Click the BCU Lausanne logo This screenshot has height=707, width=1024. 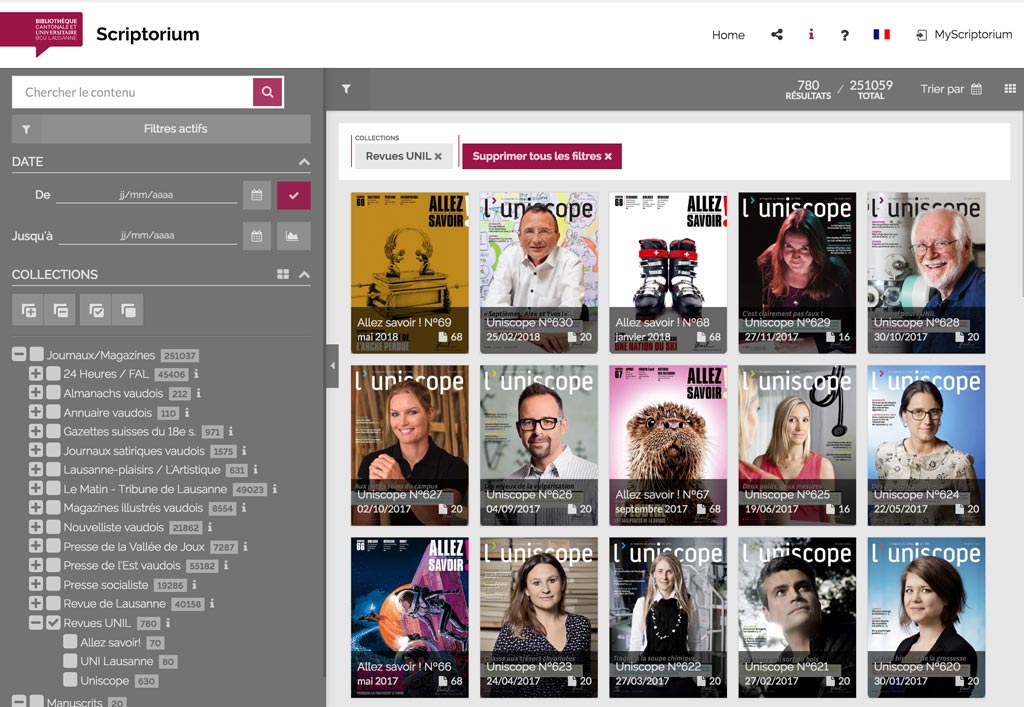point(42,34)
